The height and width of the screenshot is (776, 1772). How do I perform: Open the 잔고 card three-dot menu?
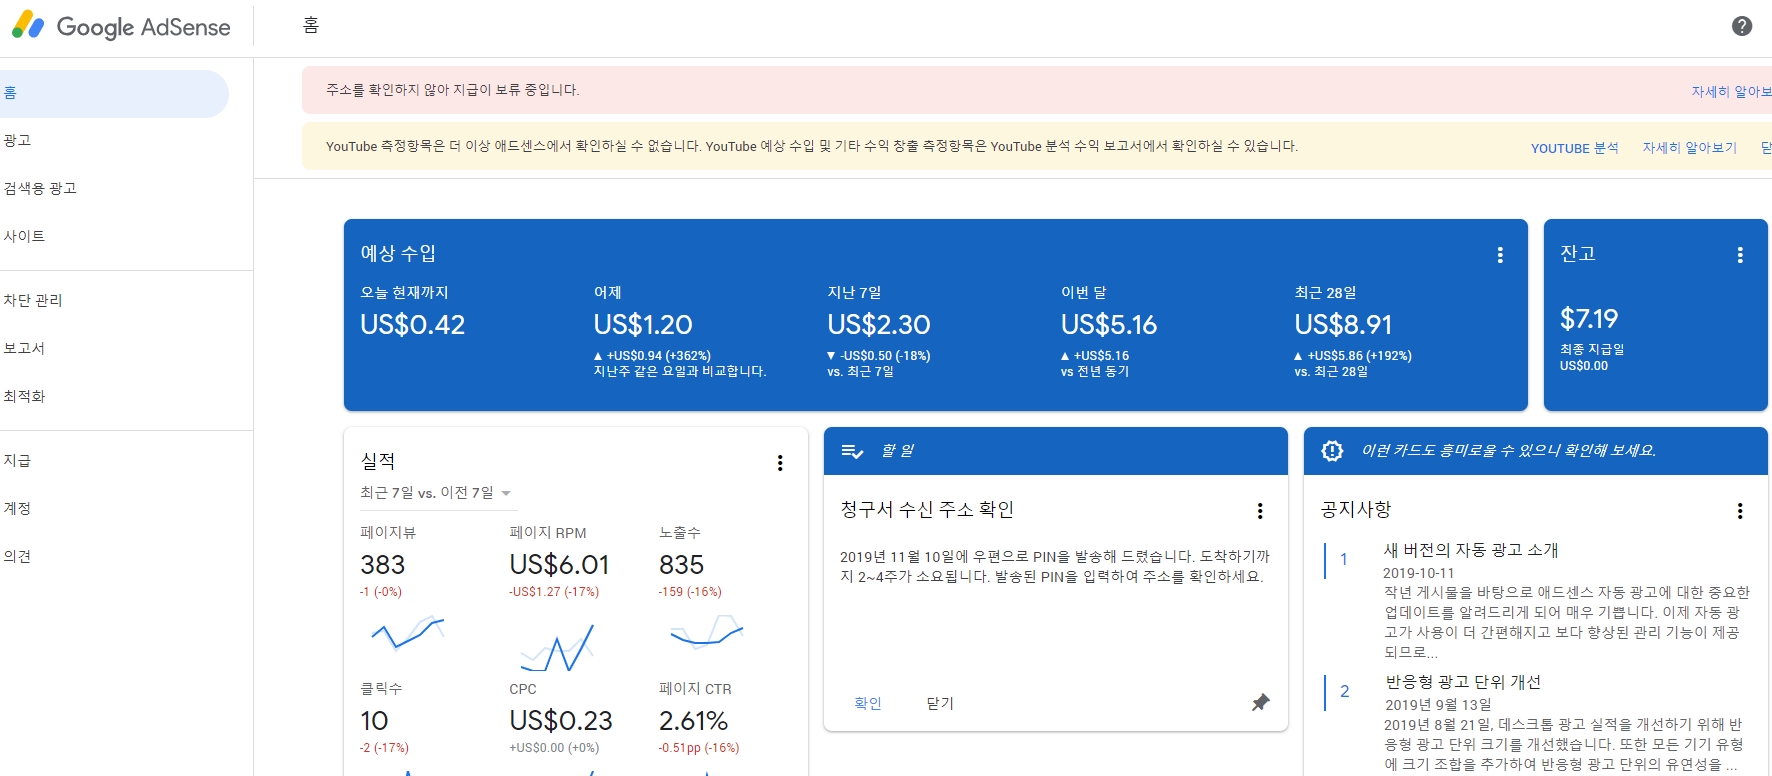[x=1739, y=255]
